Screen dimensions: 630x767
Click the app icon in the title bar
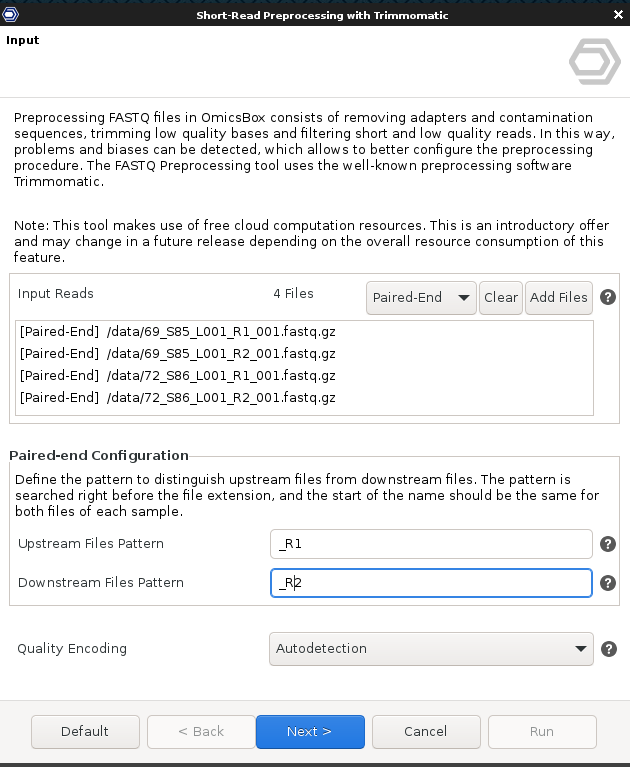coord(11,15)
